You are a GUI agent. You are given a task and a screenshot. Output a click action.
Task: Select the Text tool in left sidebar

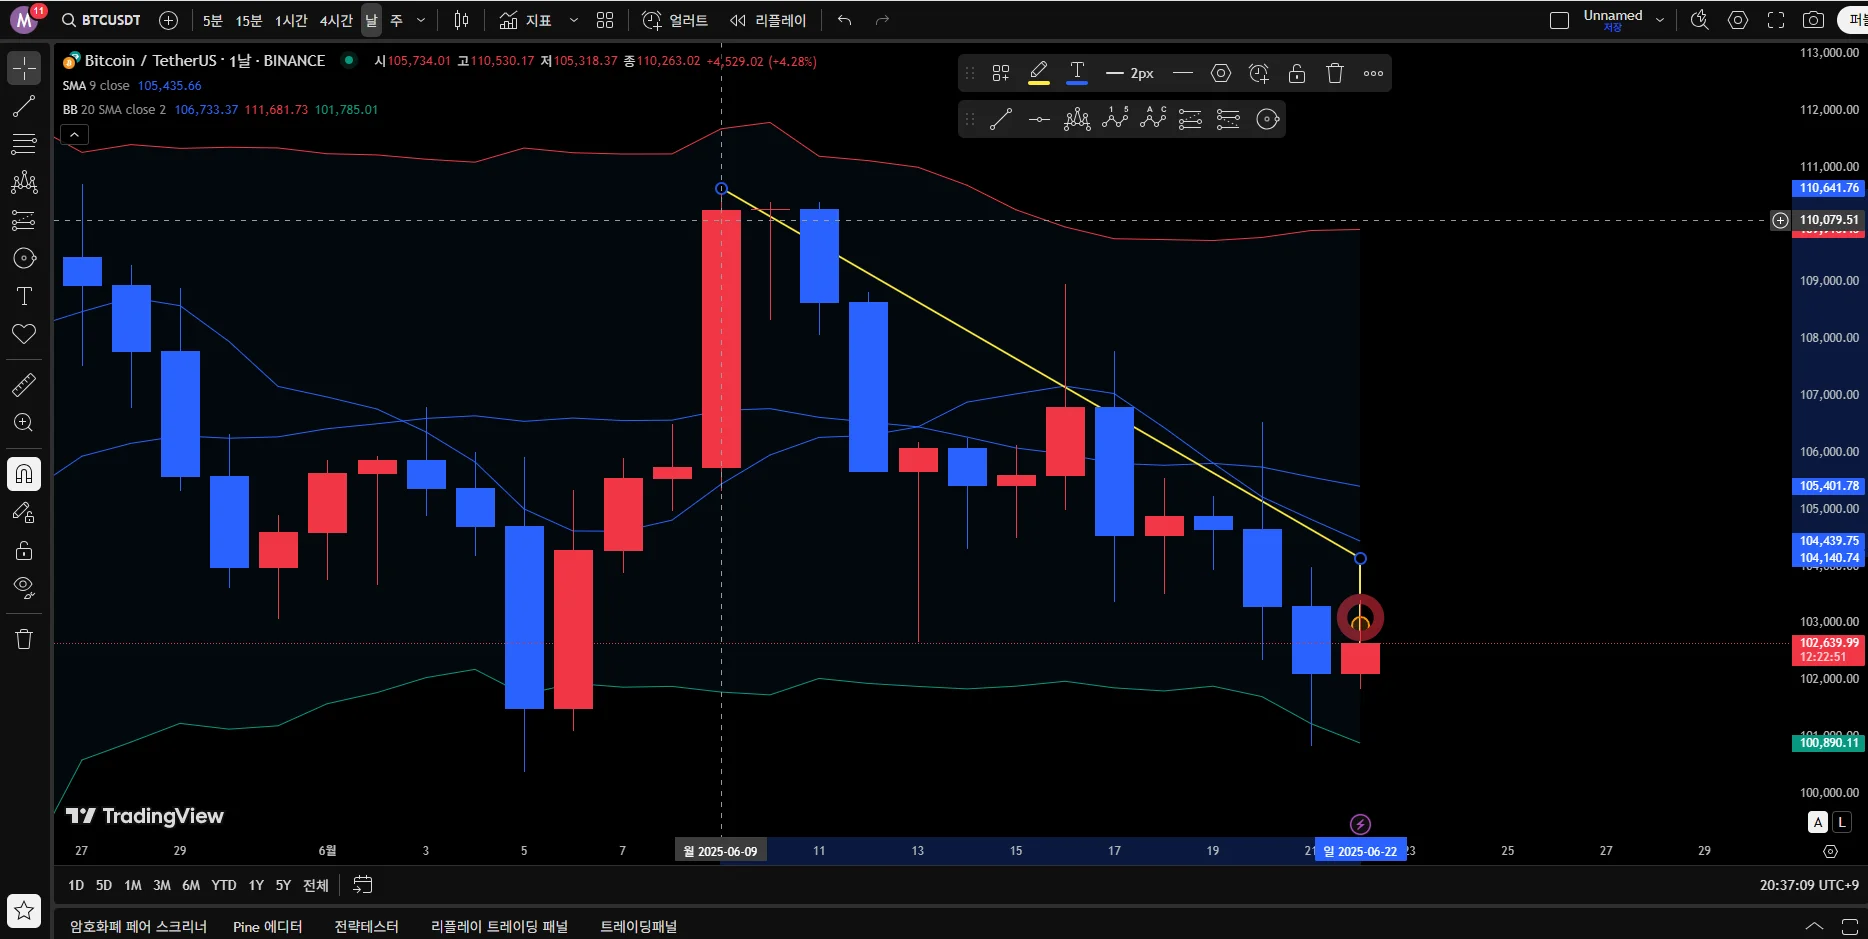click(24, 296)
